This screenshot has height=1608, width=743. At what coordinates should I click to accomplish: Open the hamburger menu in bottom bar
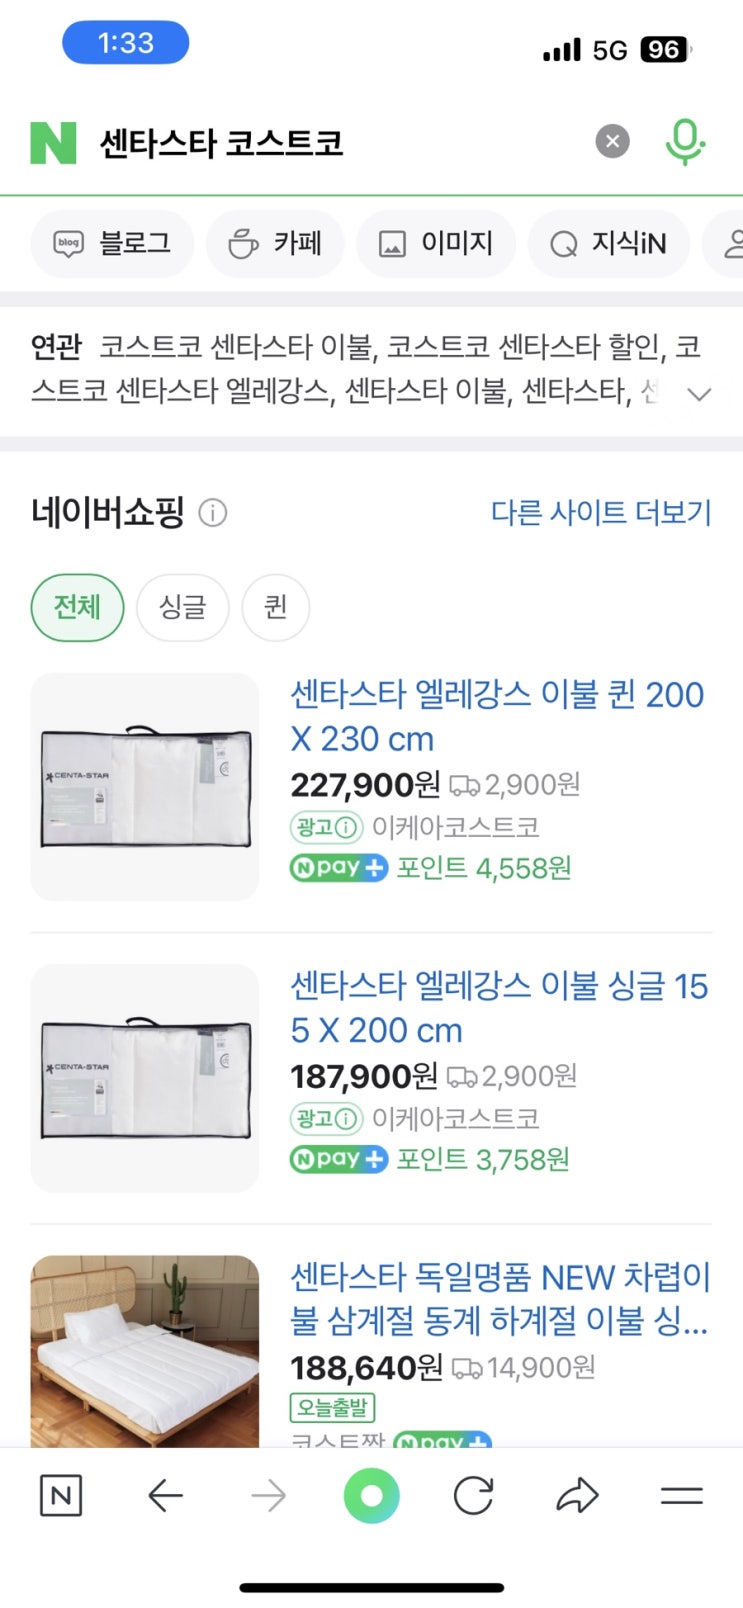point(682,1496)
